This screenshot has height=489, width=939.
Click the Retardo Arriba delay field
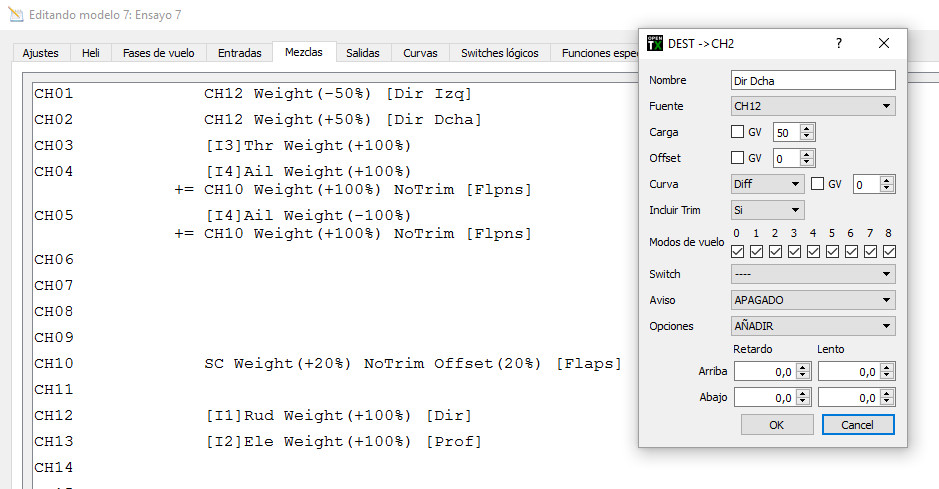(765, 371)
